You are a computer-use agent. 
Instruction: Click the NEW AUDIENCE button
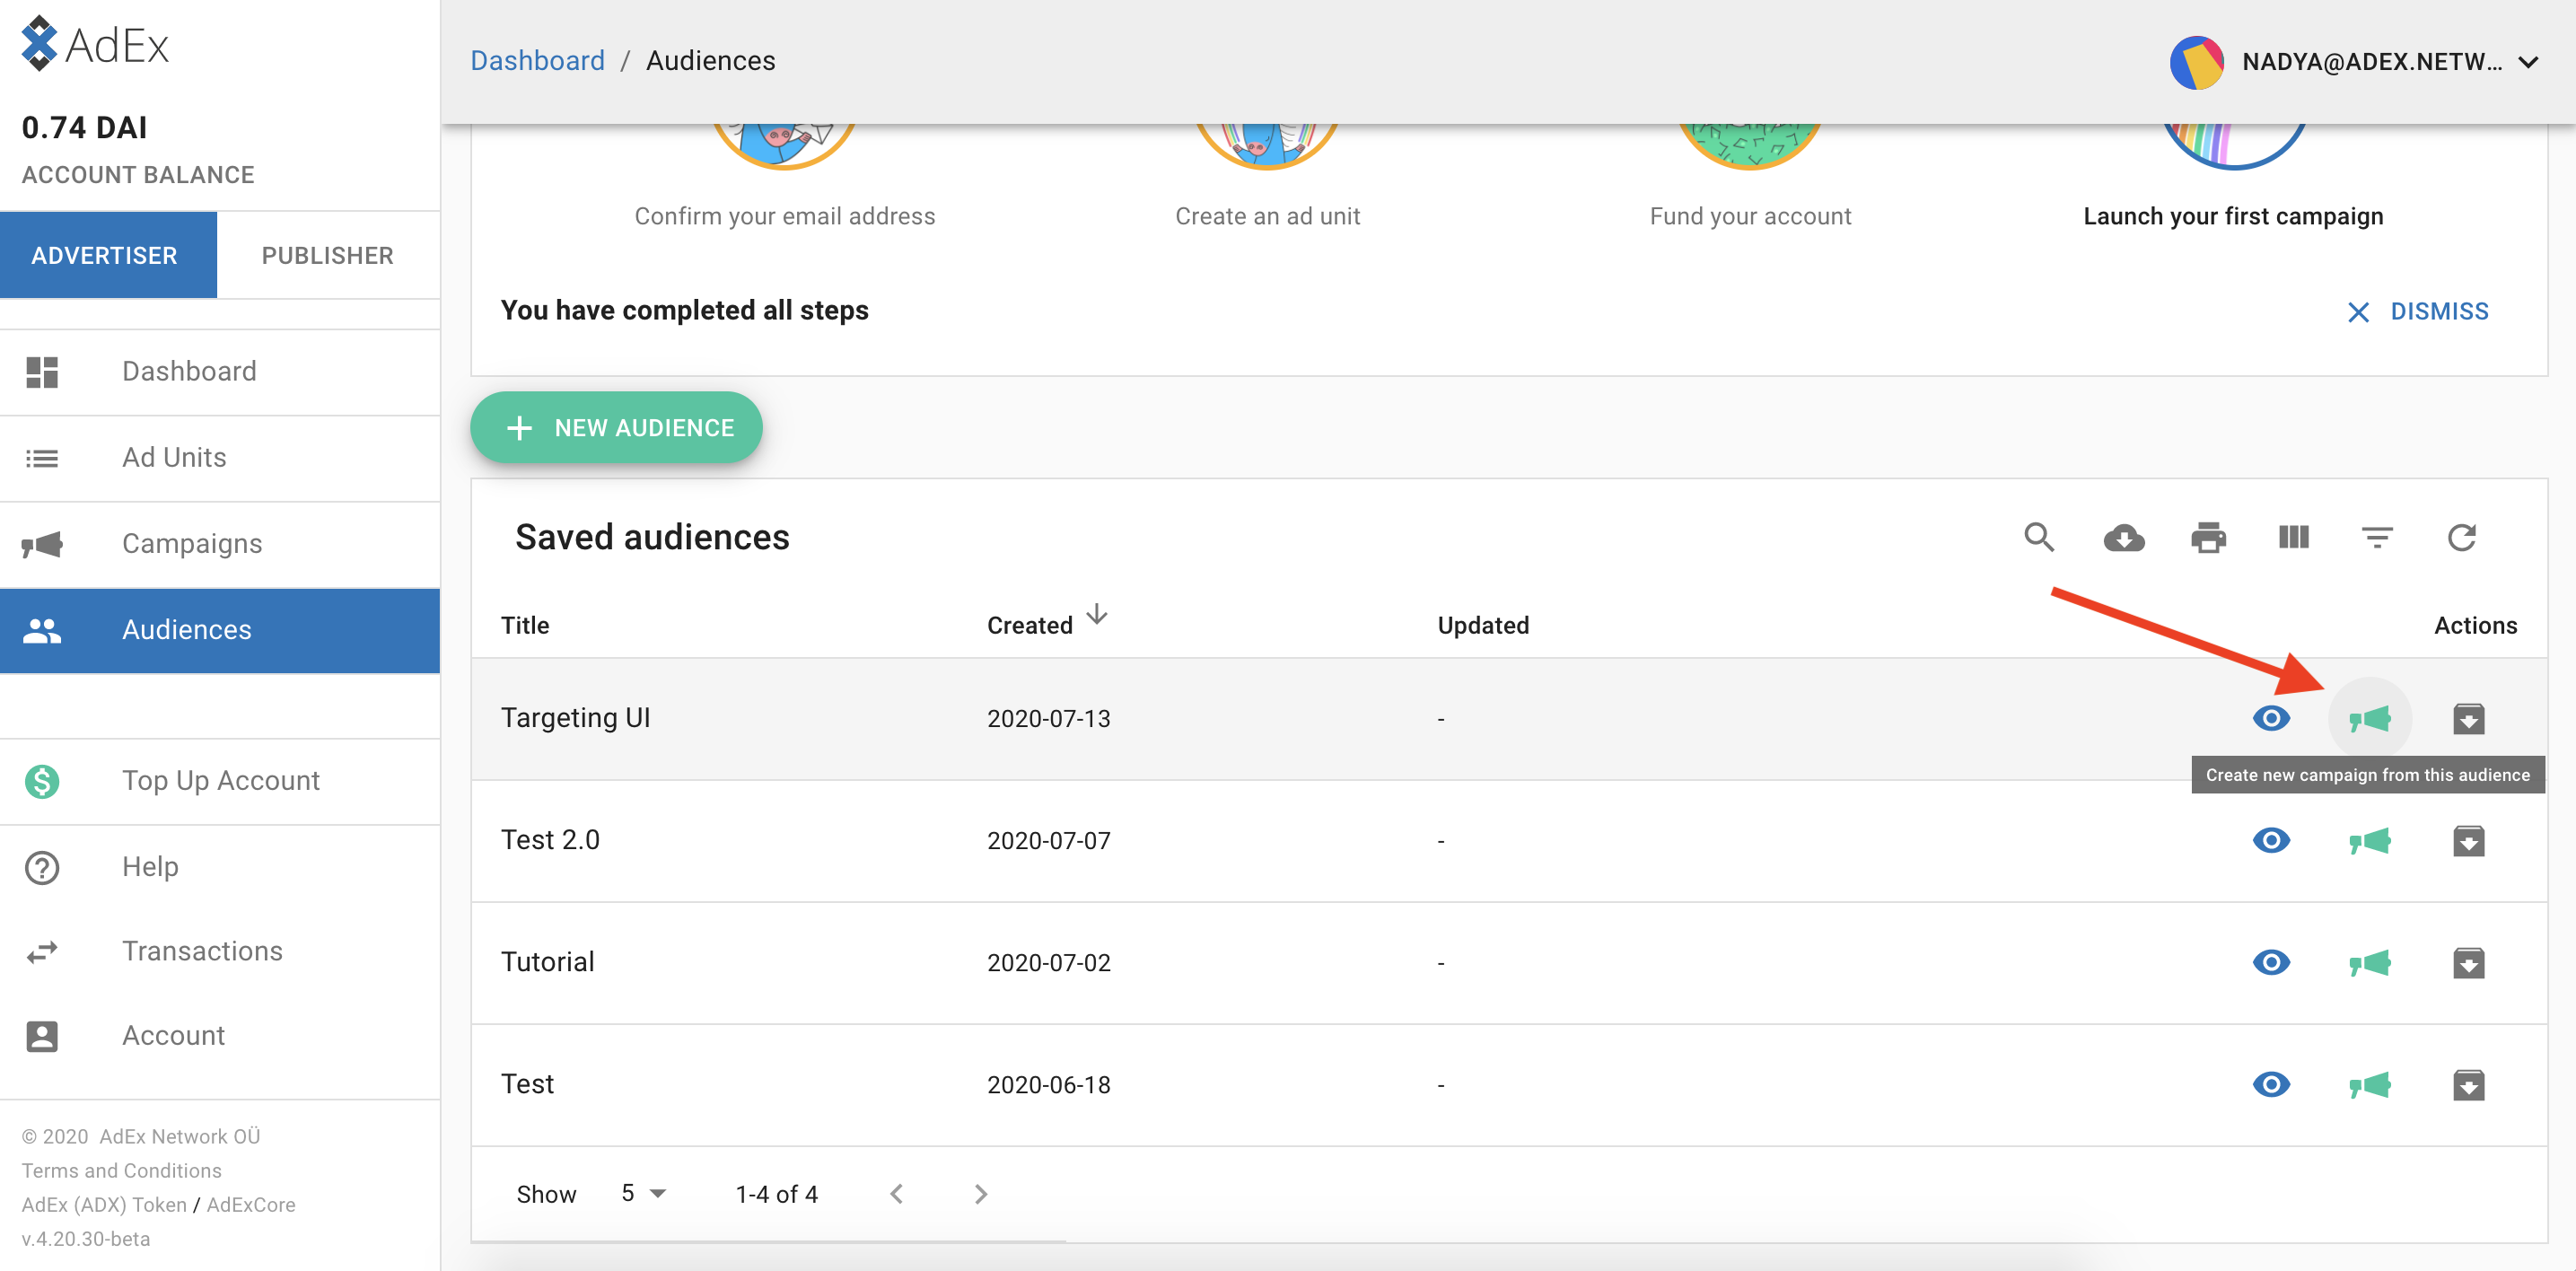616,427
